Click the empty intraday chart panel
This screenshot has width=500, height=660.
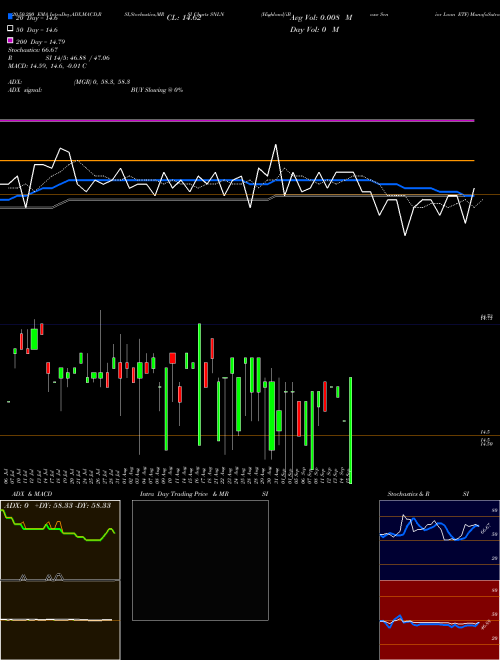pyautogui.click(x=200, y=560)
